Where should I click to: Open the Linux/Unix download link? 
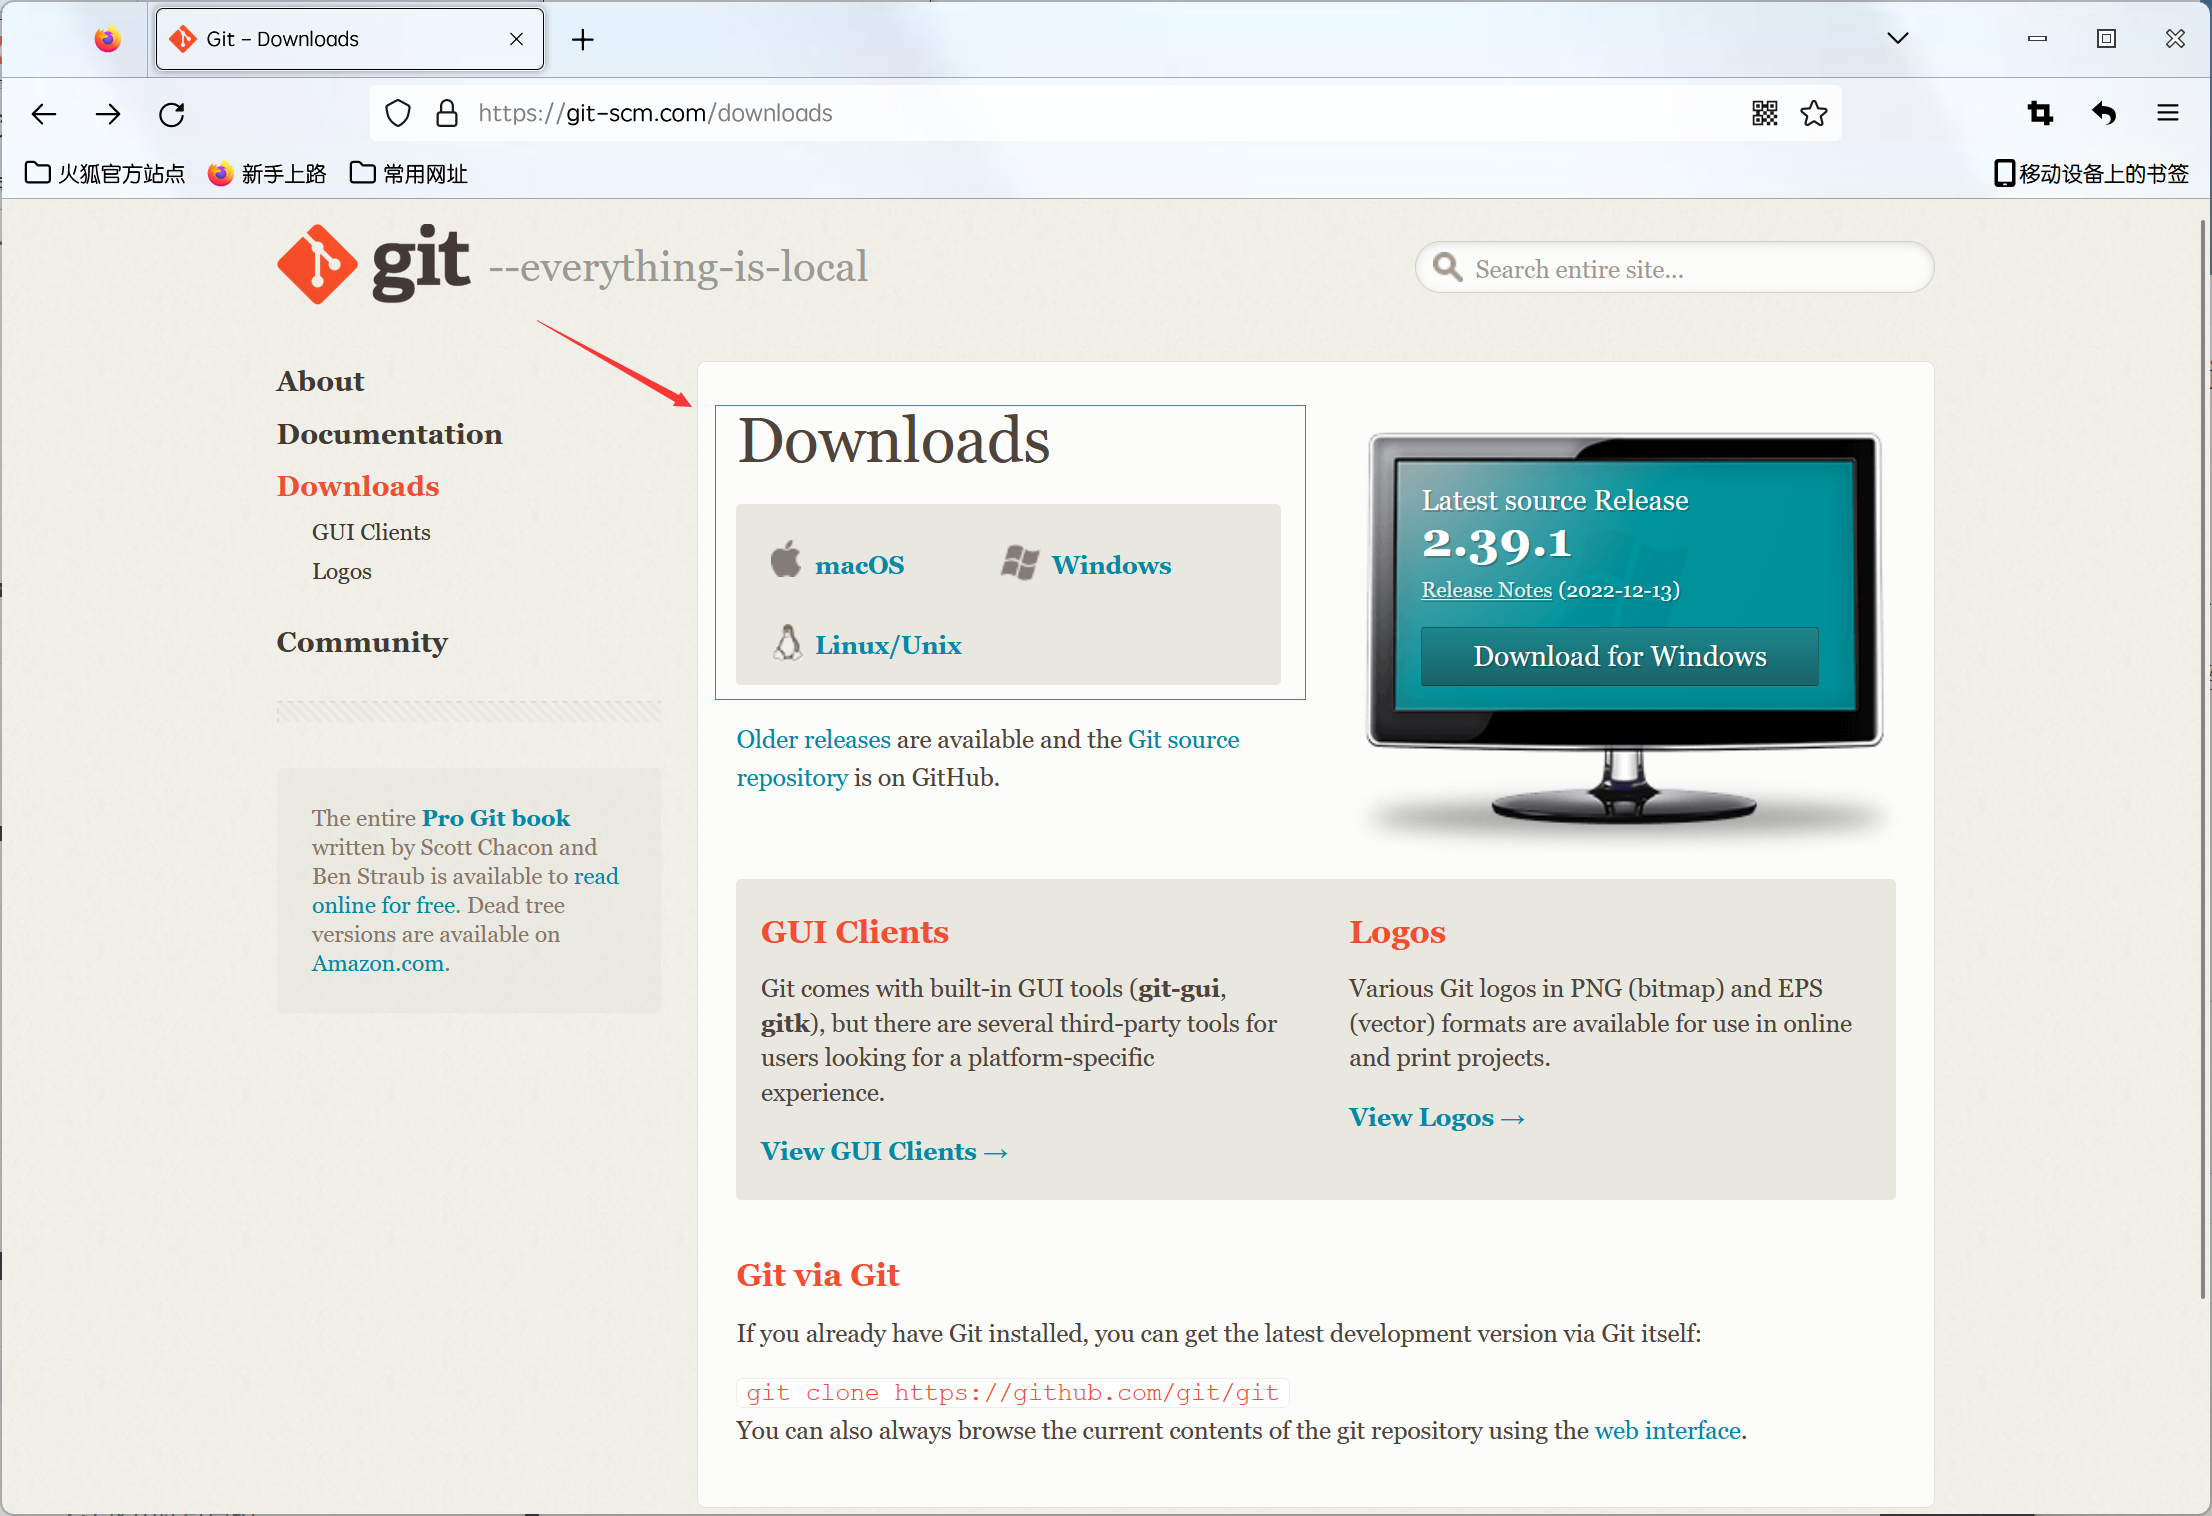pyautogui.click(x=887, y=645)
